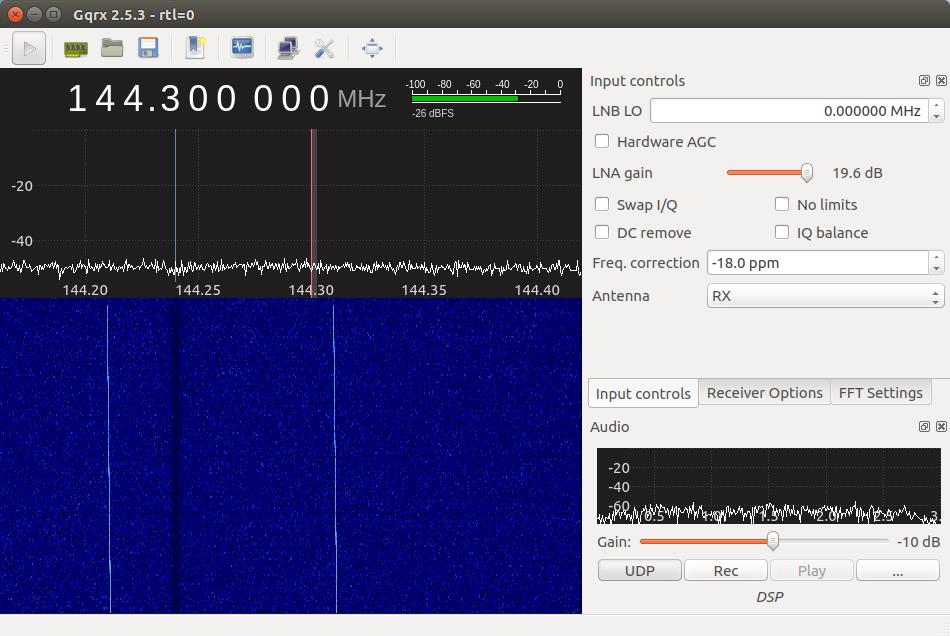This screenshot has width=950, height=636.
Task: Open the I/O device configuration icon
Action: (x=76, y=48)
